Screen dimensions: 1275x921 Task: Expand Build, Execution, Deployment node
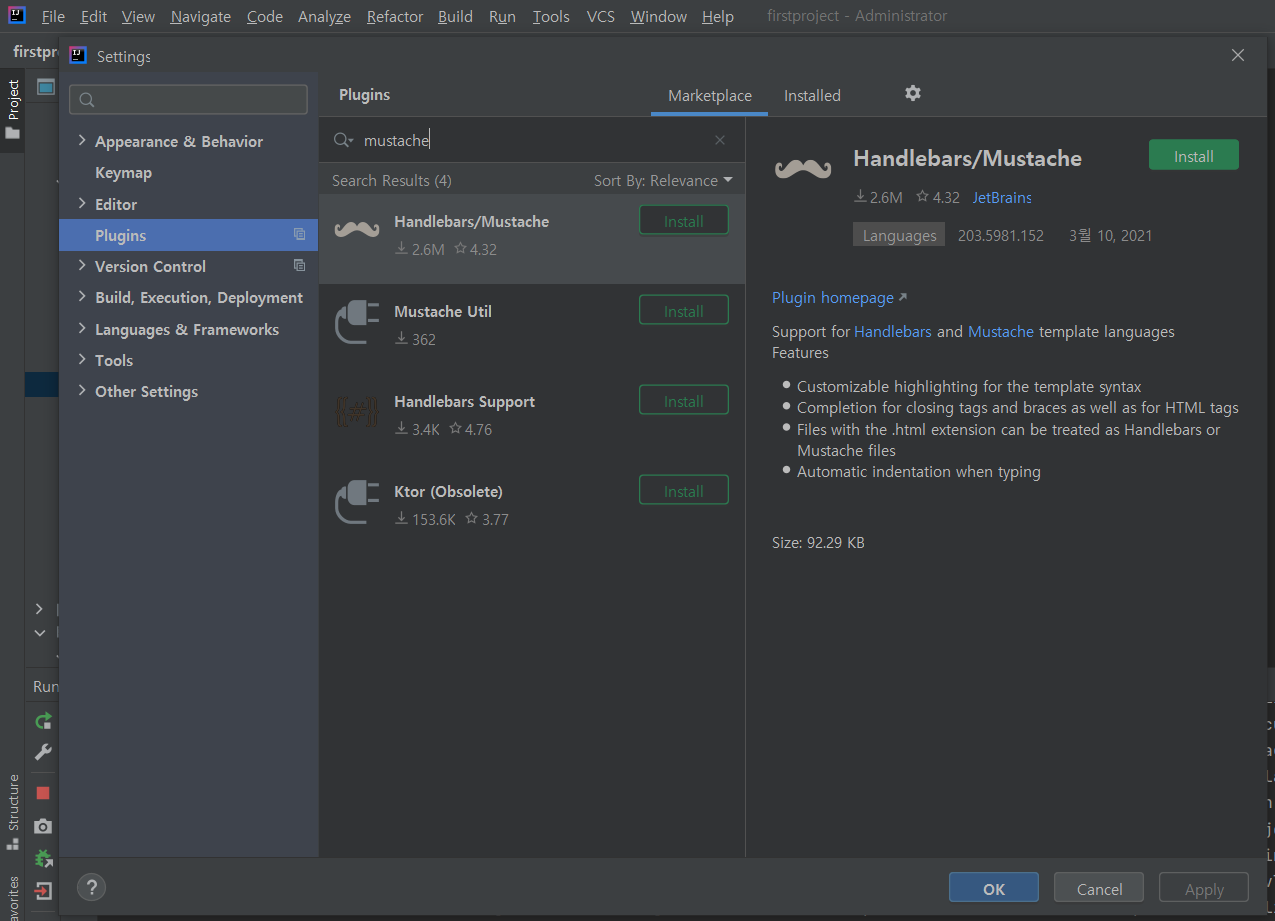(x=82, y=297)
